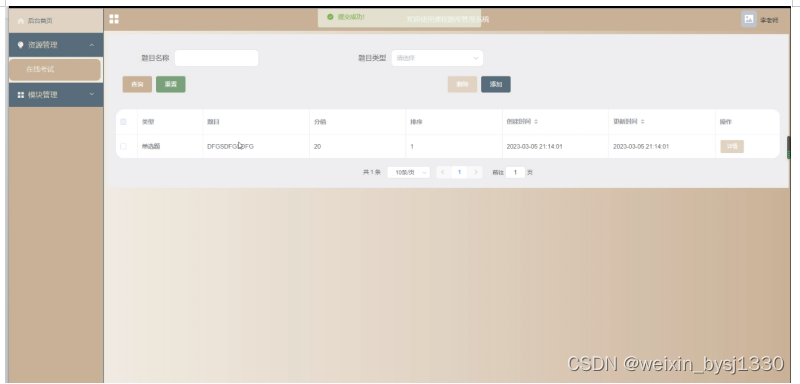The height and width of the screenshot is (384, 800).
Task: Open the 10条/页 page size dropdown
Action: [x=408, y=172]
